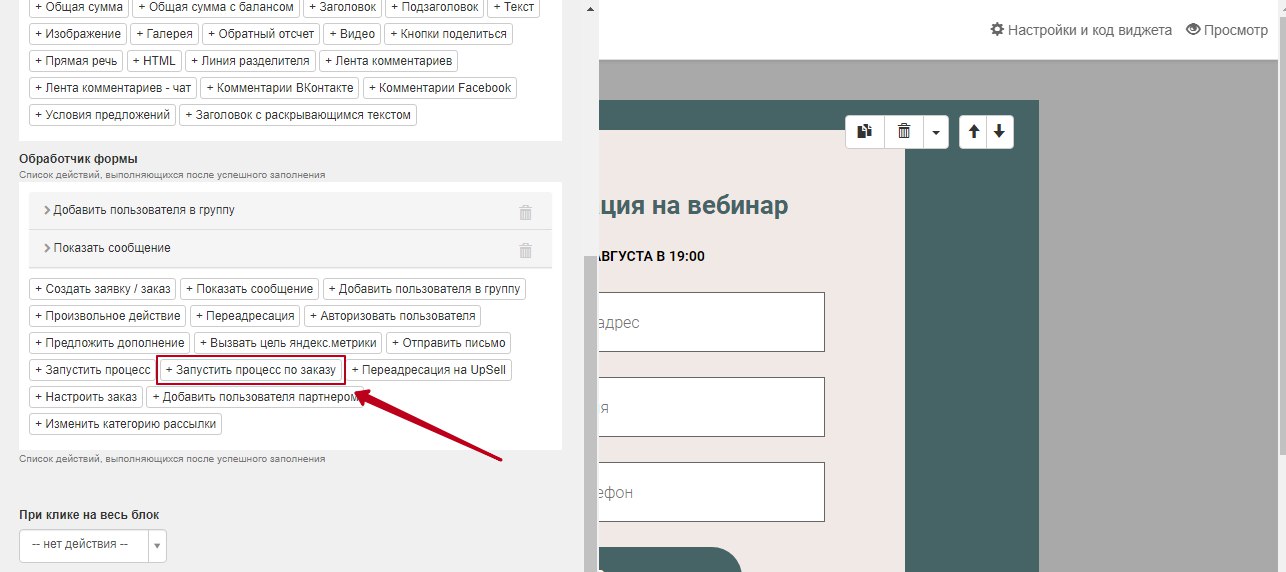1286x572 pixels.
Task: Insert '+ Комментарии Facebook' element
Action: click(x=440, y=88)
